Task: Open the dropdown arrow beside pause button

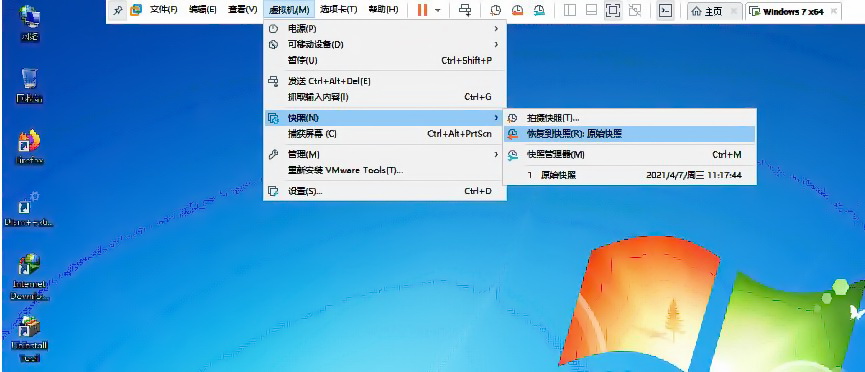Action: coord(438,10)
